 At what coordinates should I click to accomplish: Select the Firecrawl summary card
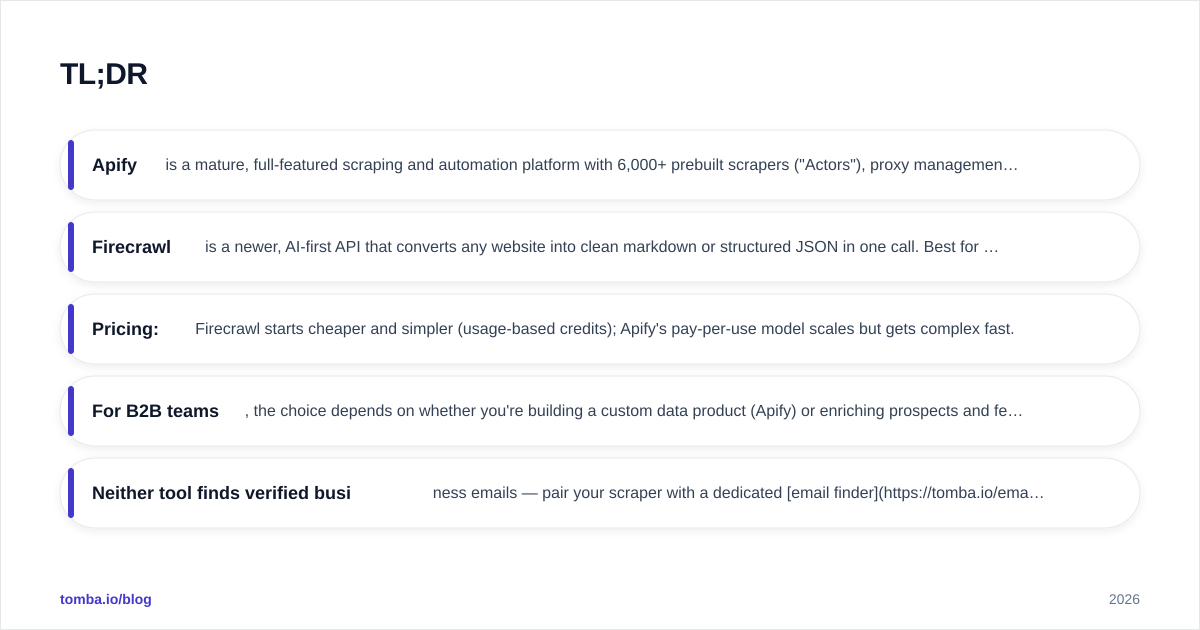click(600, 247)
